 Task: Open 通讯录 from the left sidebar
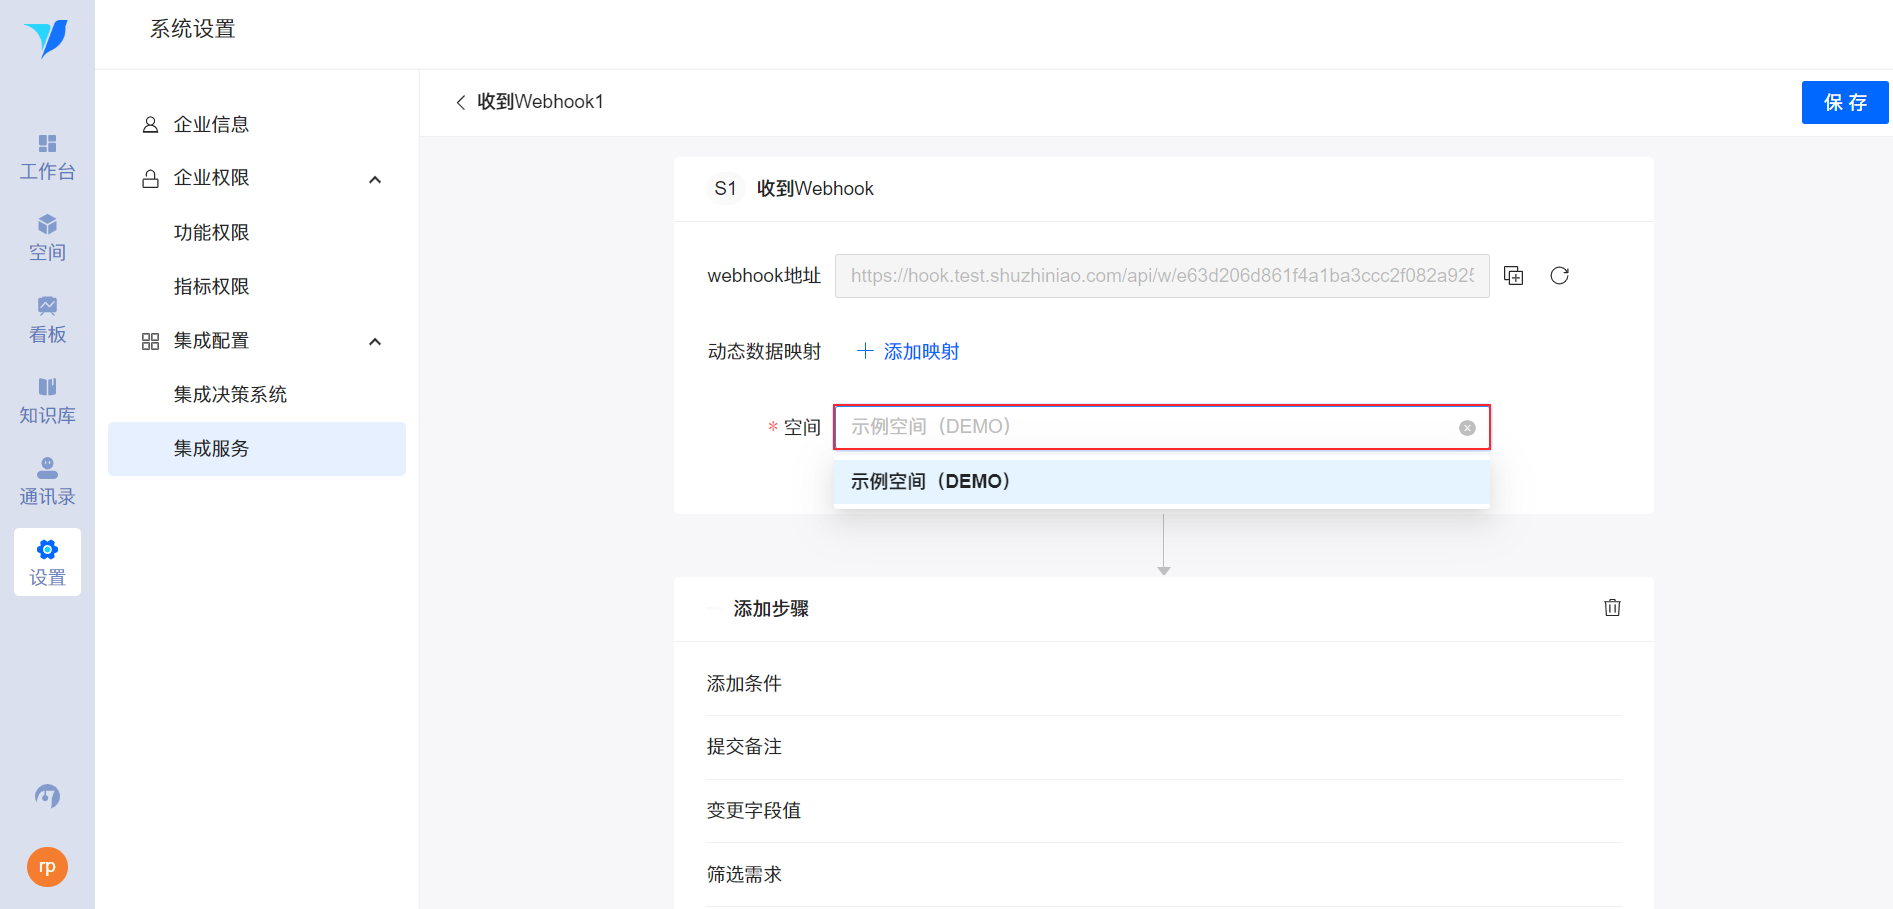pyautogui.click(x=47, y=482)
